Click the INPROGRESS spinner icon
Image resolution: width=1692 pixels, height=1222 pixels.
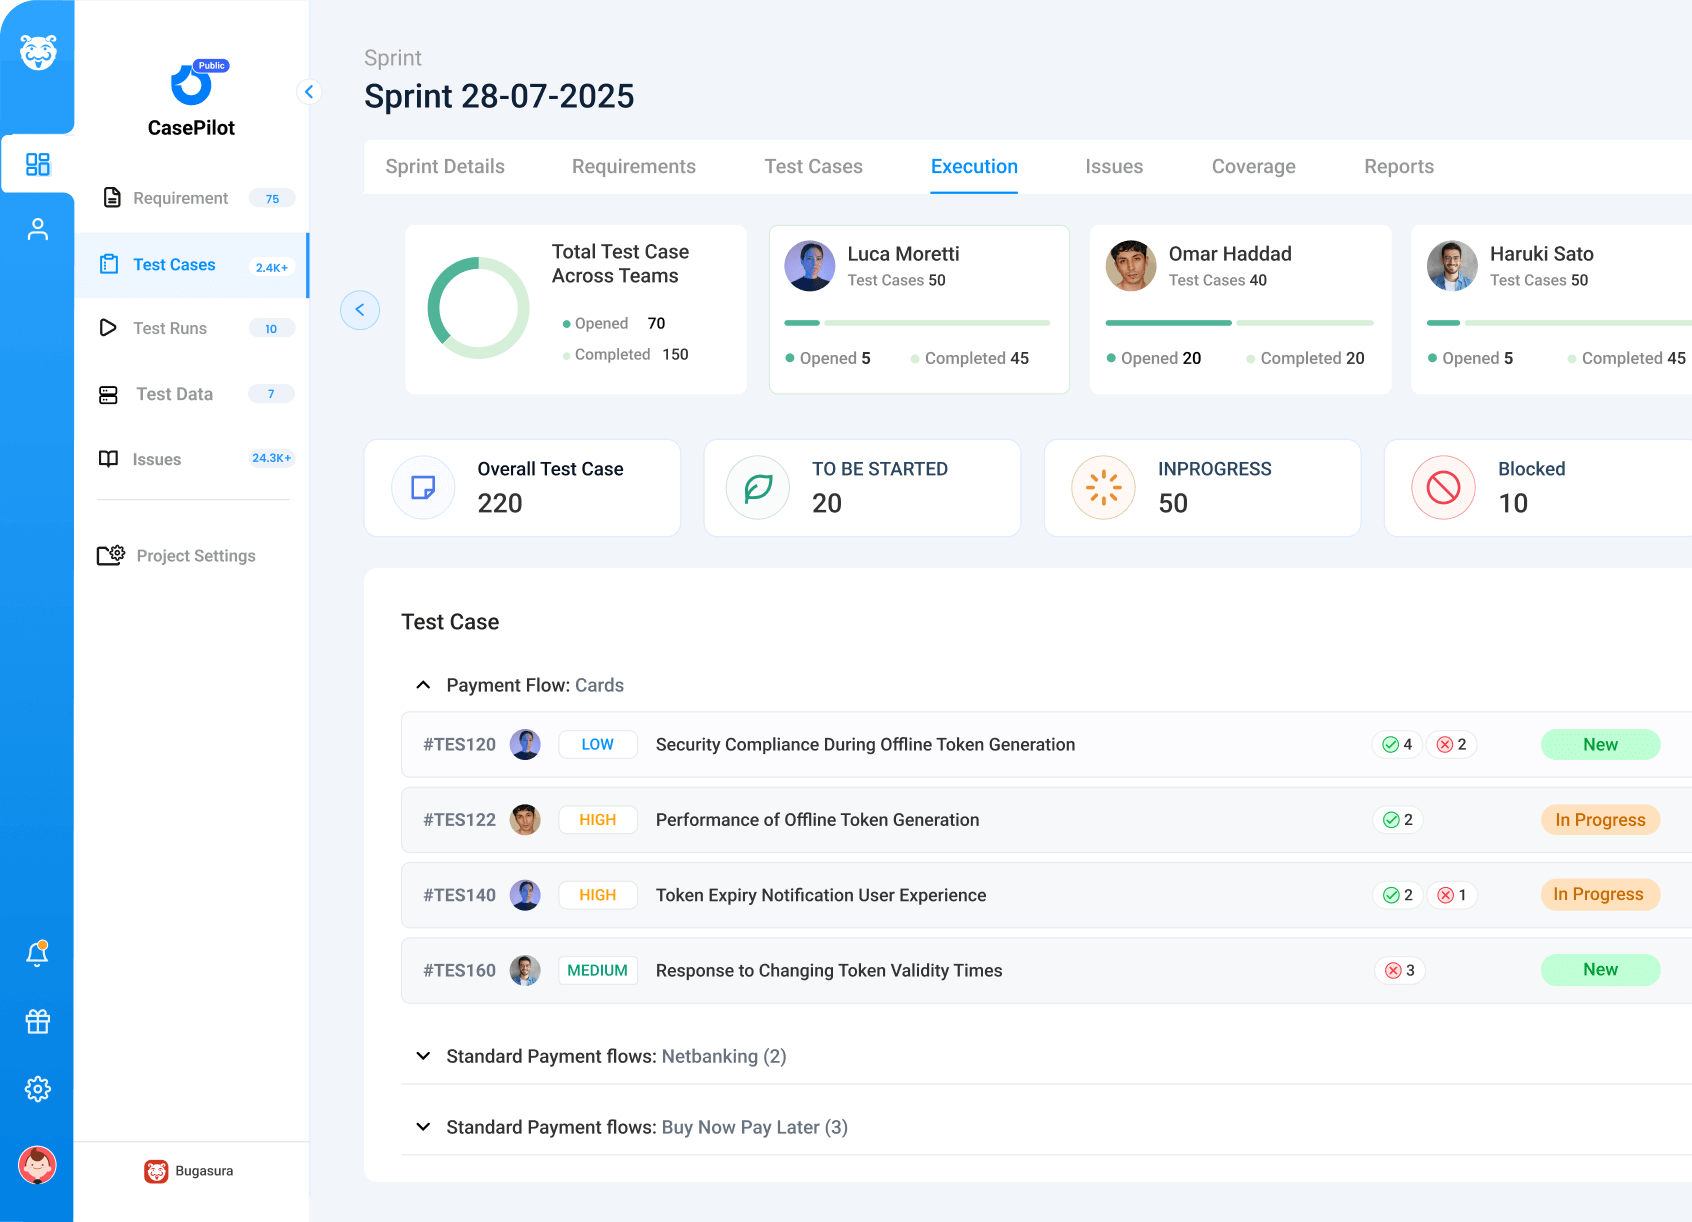1103,488
